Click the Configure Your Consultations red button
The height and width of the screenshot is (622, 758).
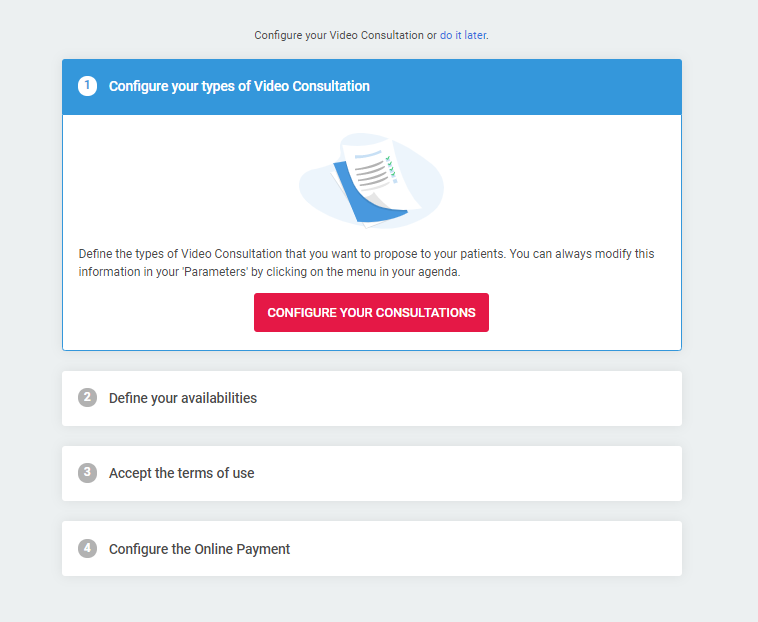tap(371, 312)
